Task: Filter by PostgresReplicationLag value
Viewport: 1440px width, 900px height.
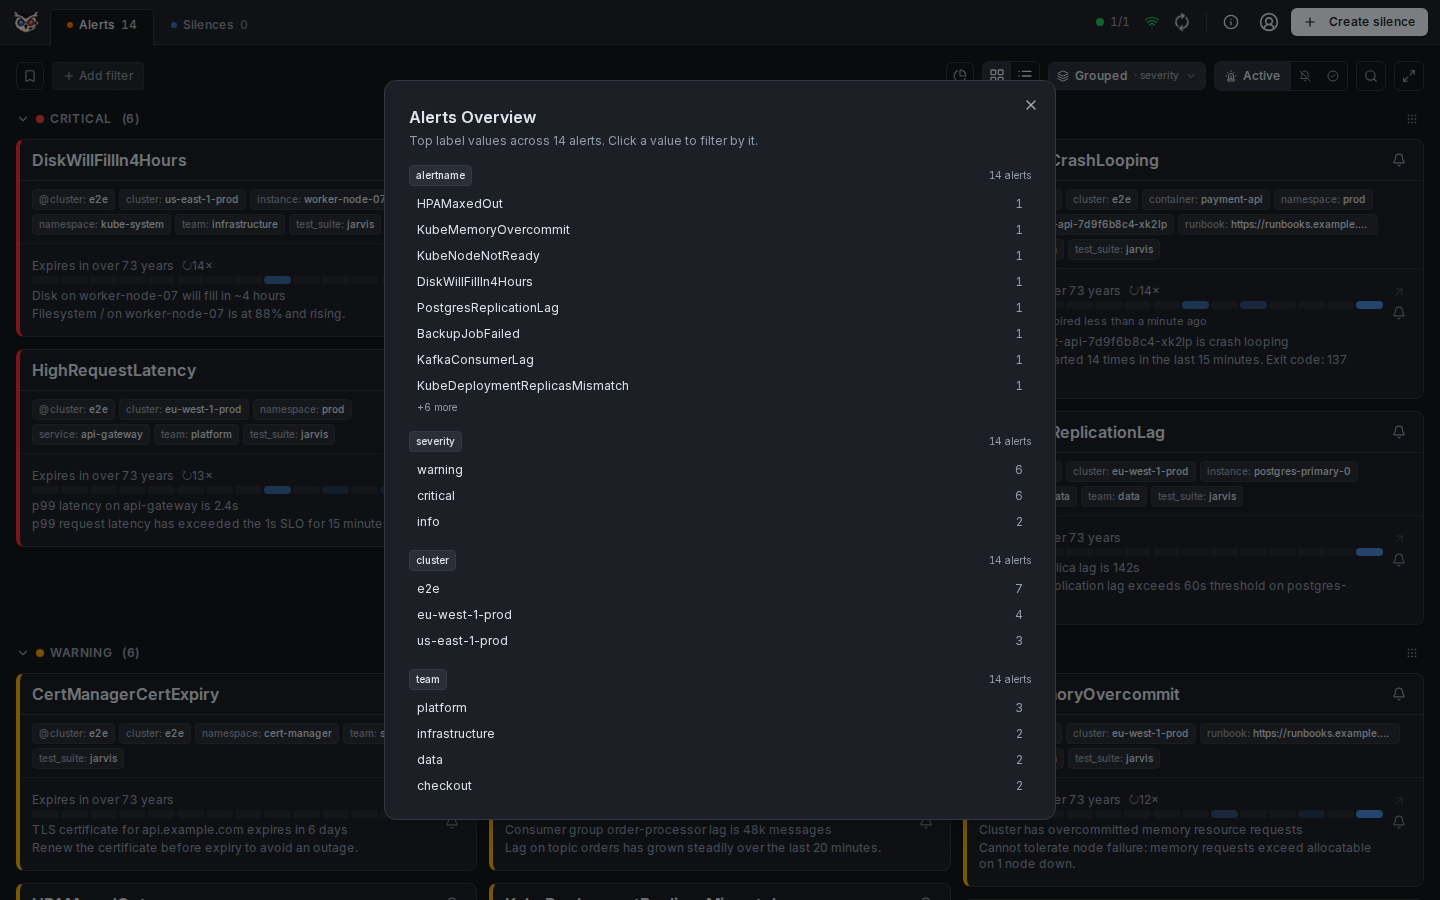Action: tap(720, 308)
